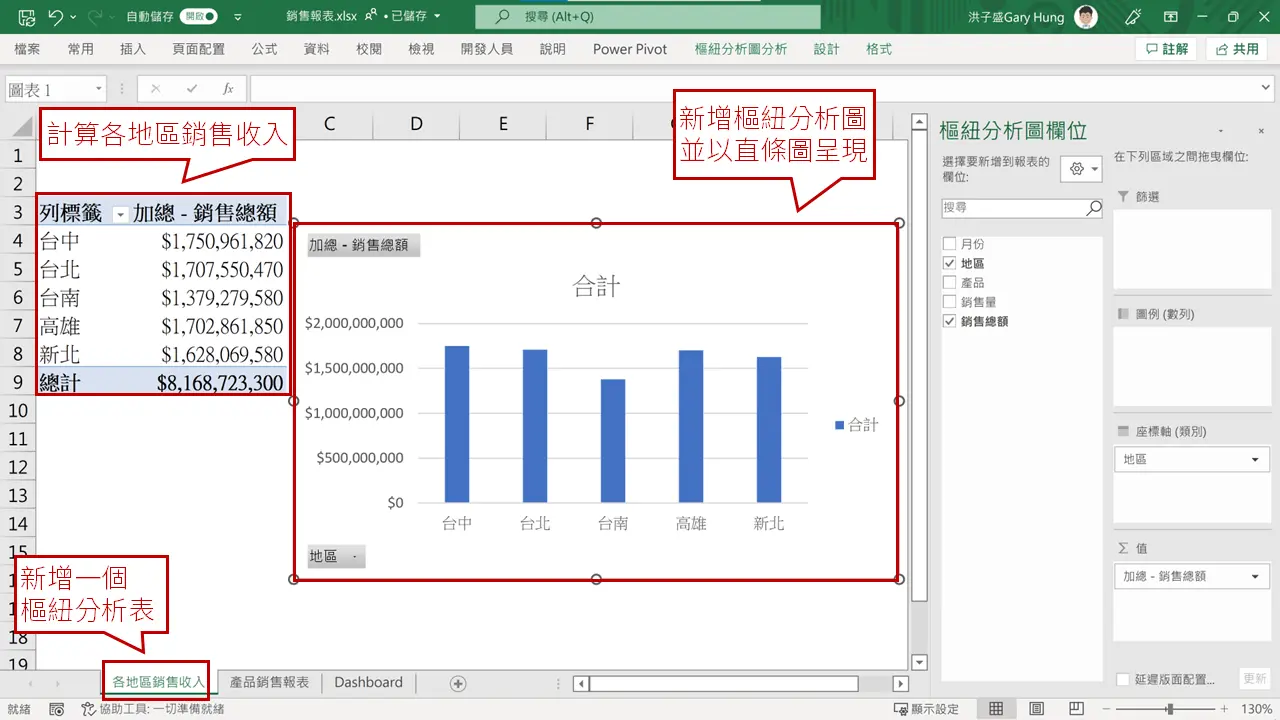1280x720 pixels.
Task: Click the search box Alt+Q
Action: click(x=647, y=17)
